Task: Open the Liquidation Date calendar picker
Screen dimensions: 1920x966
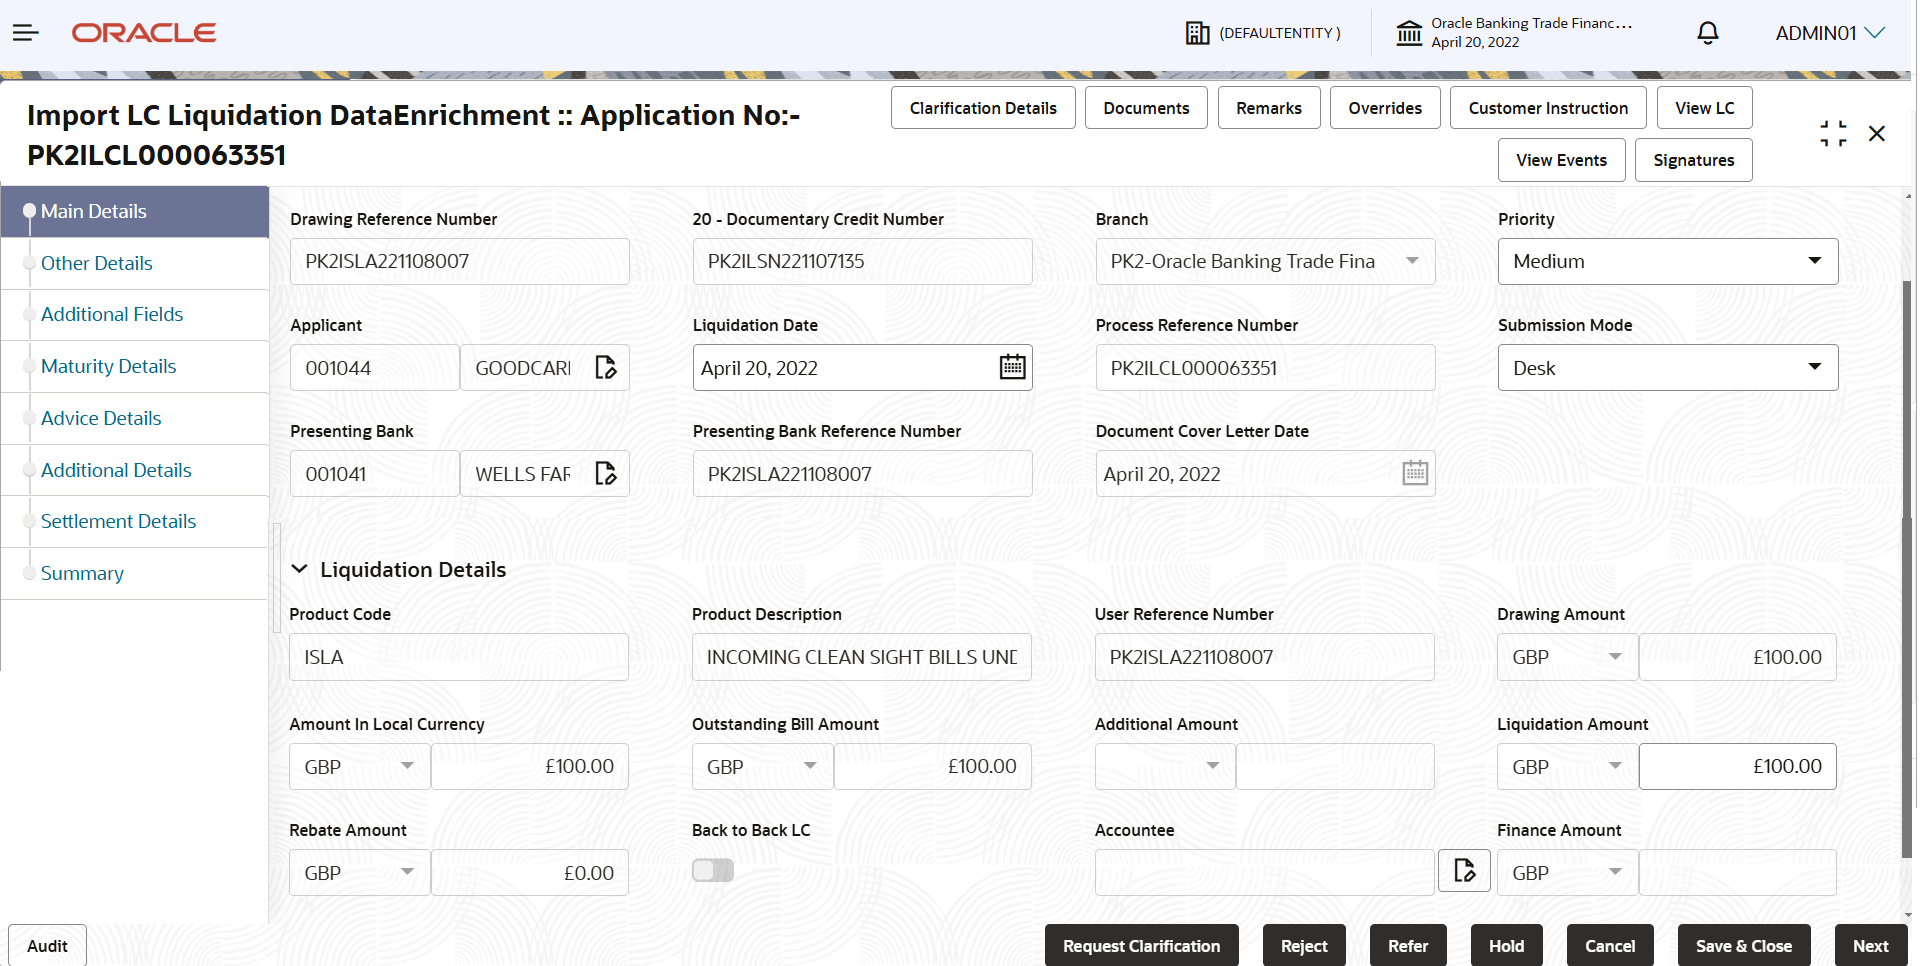Action: click(x=1013, y=367)
